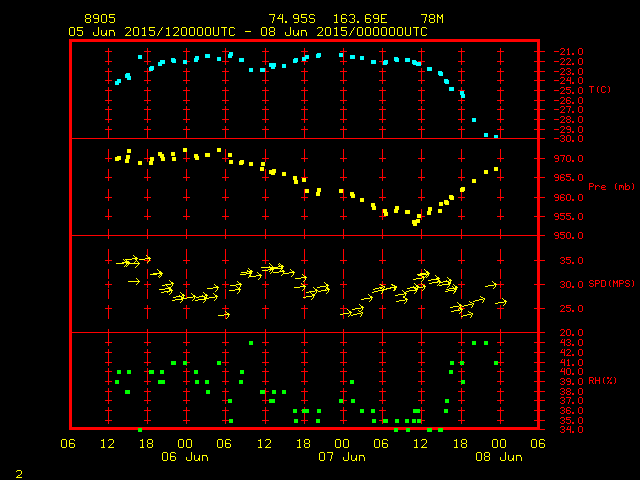This screenshot has width=640, height=480.
Task: Click the 06 Jun date label
Action: (x=185, y=457)
